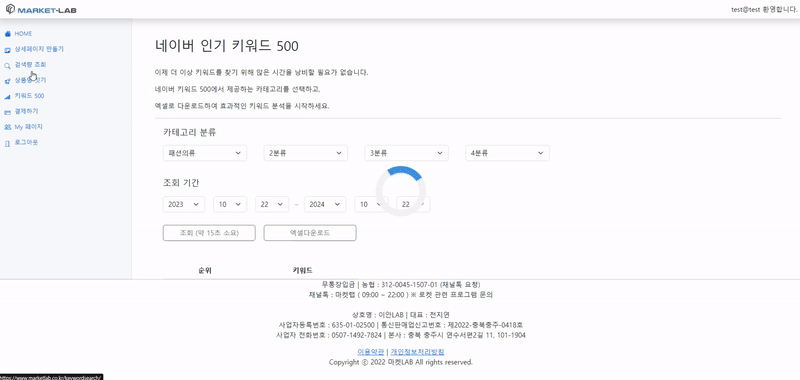Open the start day 22 dropdown

click(272, 204)
